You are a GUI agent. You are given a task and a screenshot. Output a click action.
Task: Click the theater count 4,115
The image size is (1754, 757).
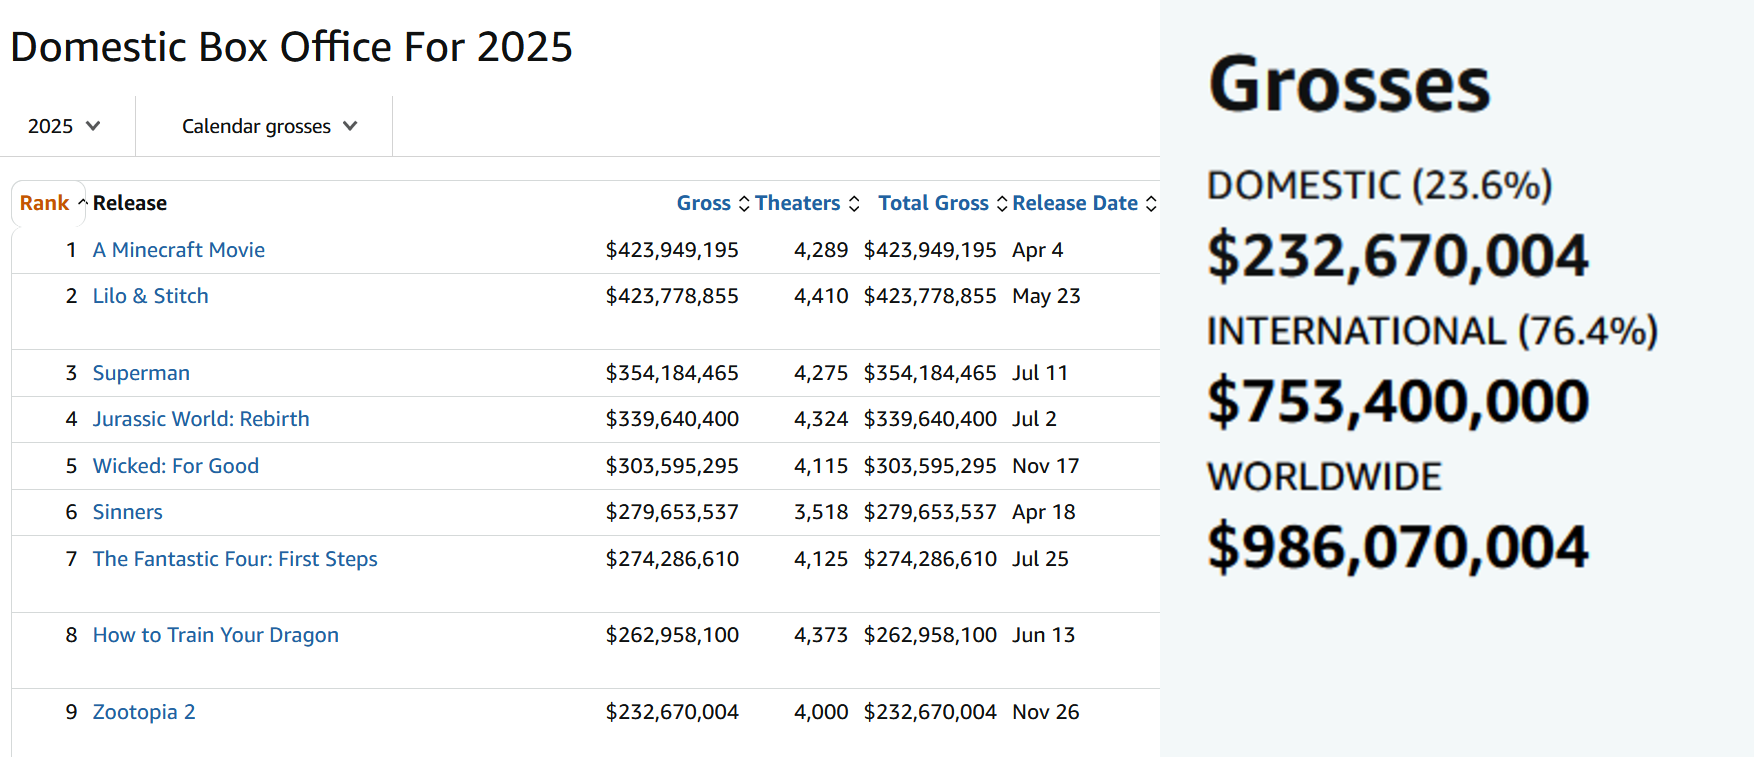(x=821, y=466)
